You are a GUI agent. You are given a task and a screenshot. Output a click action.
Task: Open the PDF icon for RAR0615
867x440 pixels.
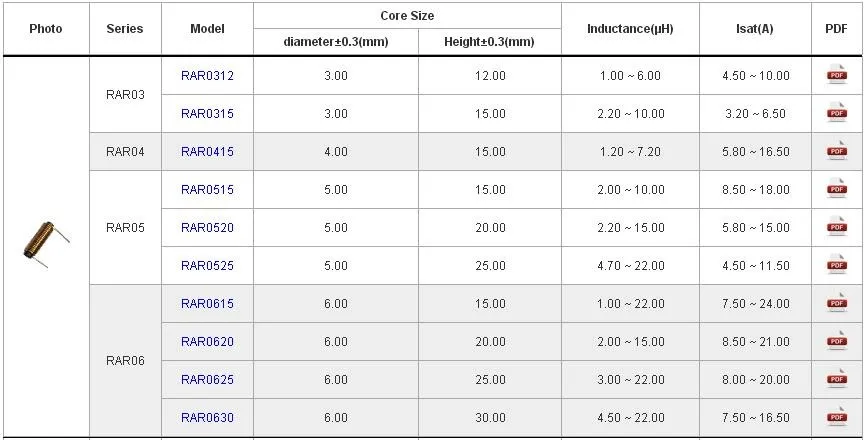pyautogui.click(x=836, y=303)
